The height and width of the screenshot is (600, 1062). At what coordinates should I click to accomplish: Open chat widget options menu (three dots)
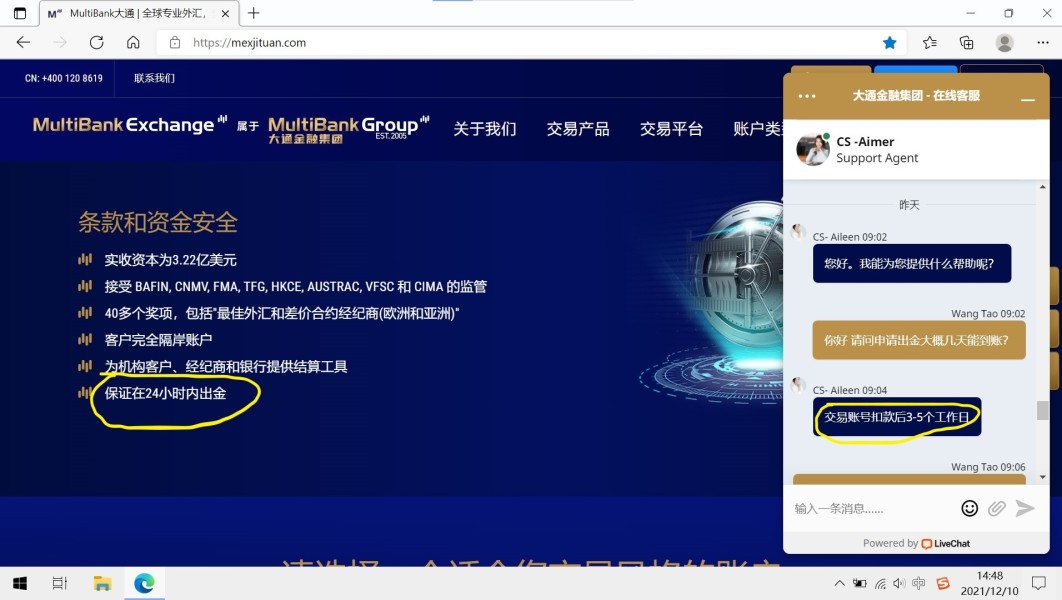pyautogui.click(x=807, y=96)
